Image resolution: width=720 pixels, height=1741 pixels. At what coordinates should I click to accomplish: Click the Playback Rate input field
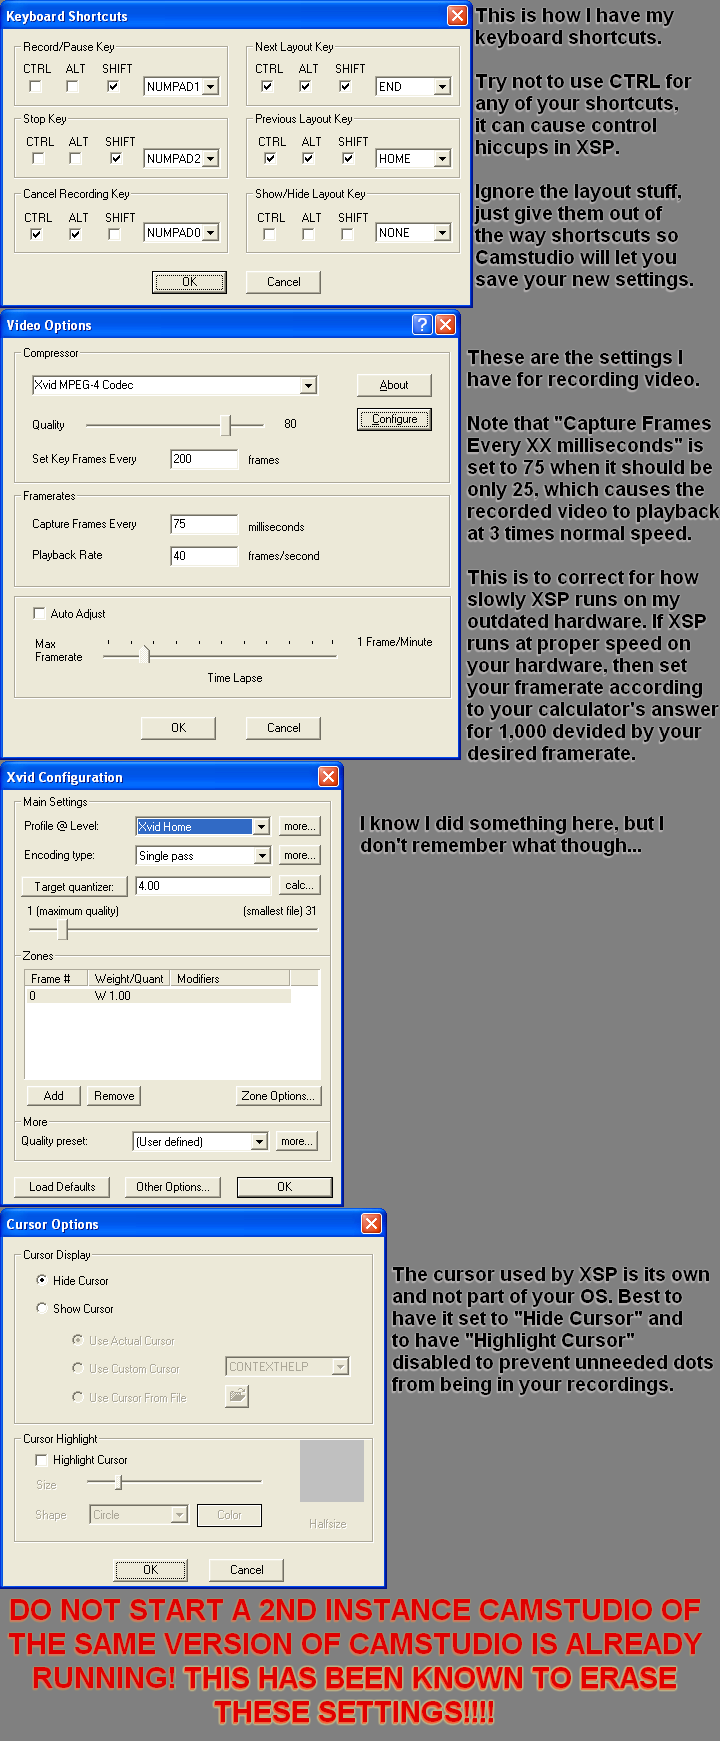coord(204,556)
